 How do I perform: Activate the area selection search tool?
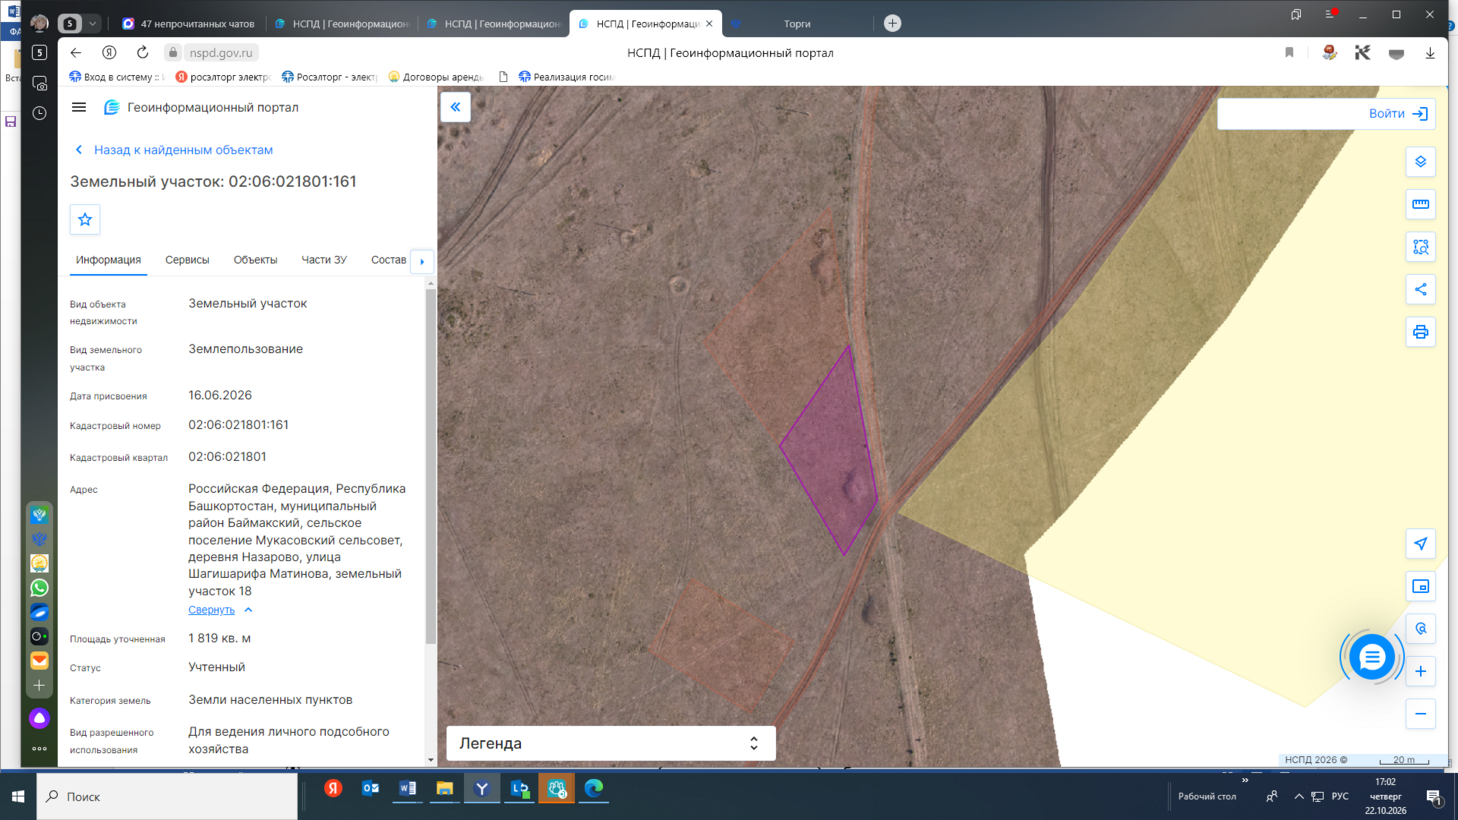coord(1420,247)
